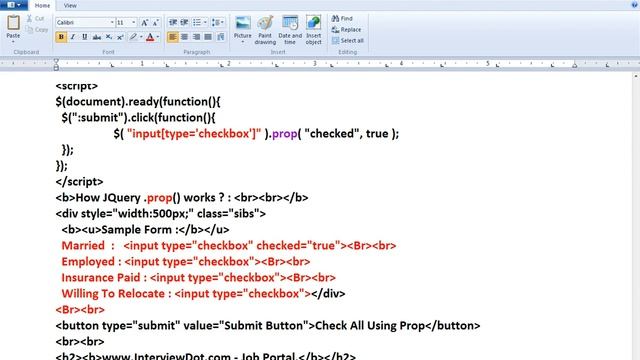Expand the Picture dropdown arrow
This screenshot has height=360, width=640.
[242, 42]
